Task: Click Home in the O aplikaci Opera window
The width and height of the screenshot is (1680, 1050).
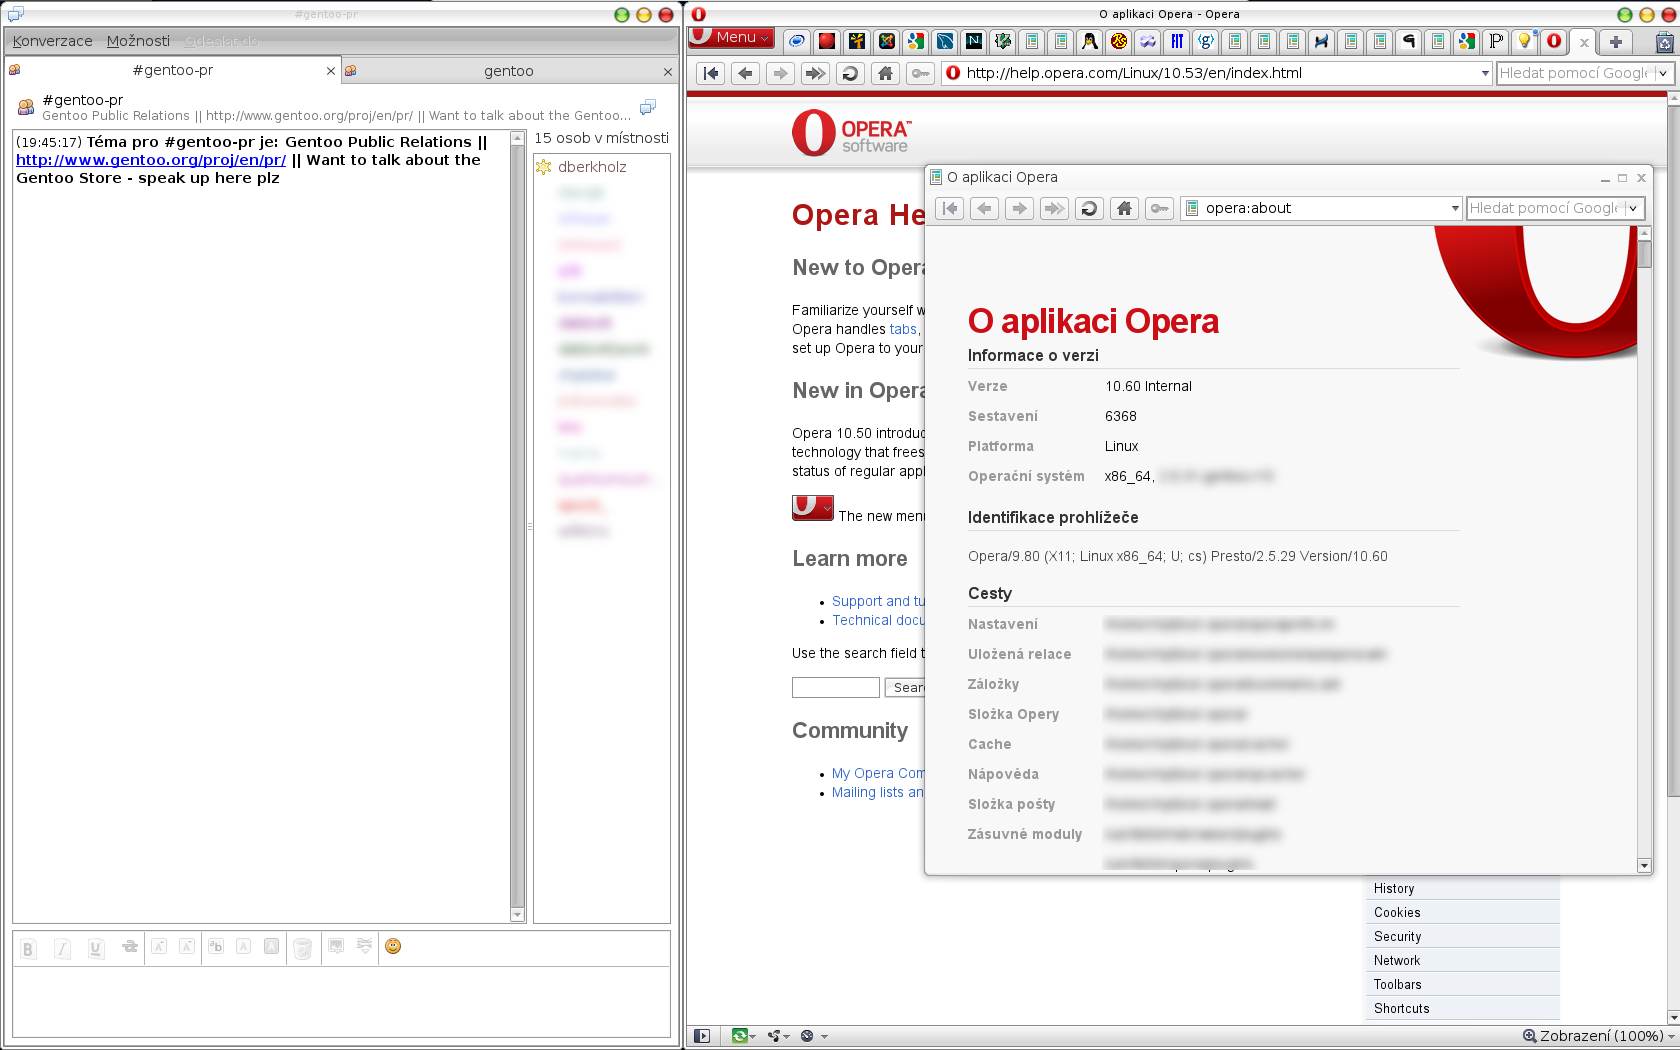Action: tap(1124, 208)
